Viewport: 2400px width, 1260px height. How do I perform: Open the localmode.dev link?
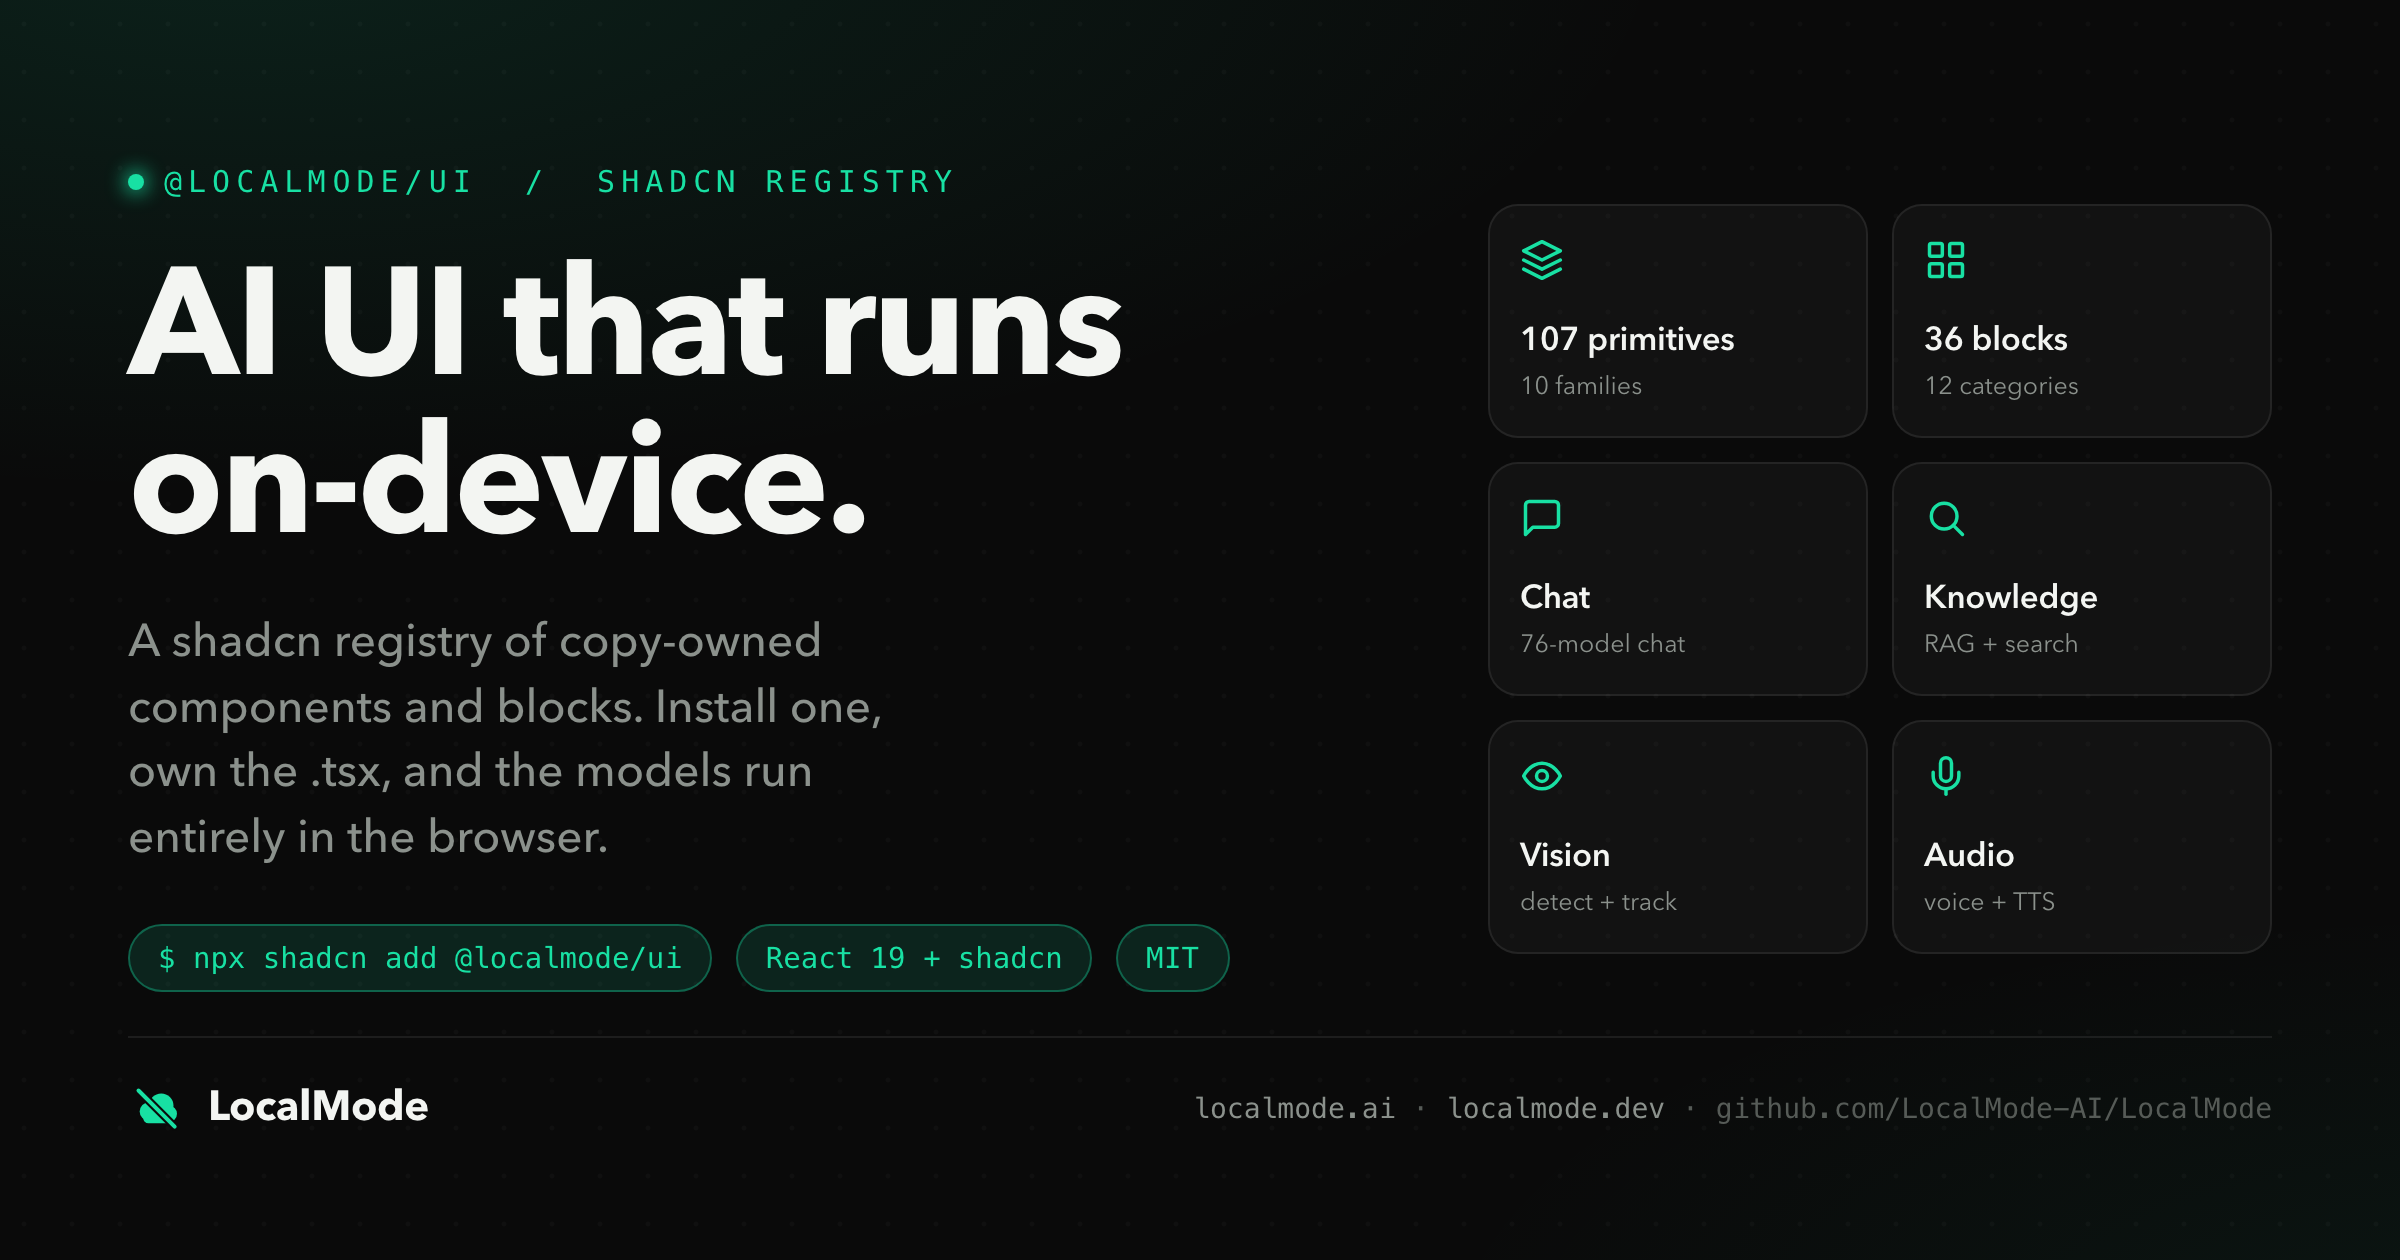tap(1556, 1108)
